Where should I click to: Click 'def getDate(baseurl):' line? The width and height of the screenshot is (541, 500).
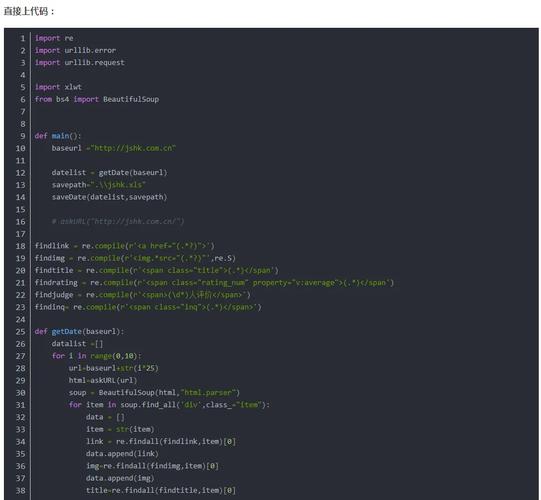point(79,332)
